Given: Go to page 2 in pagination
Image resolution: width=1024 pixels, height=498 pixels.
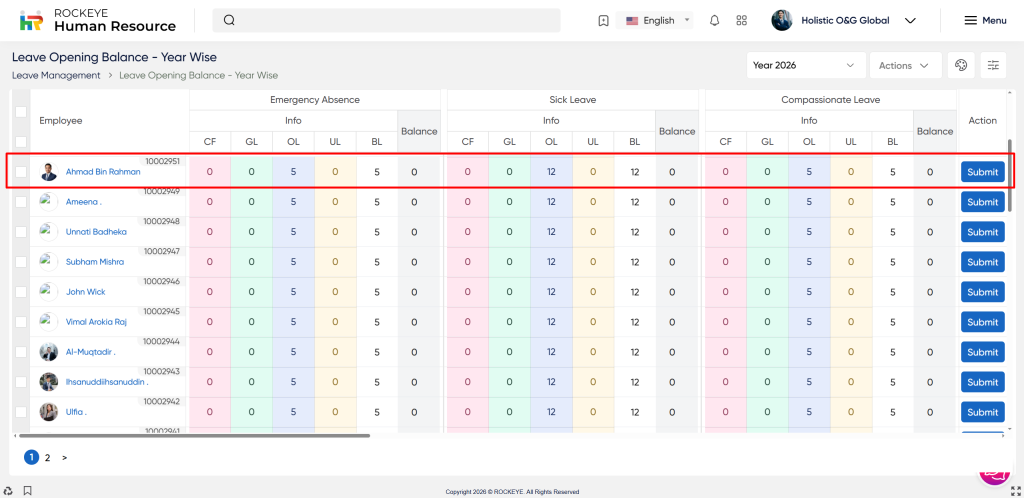Looking at the screenshot, I should pyautogui.click(x=47, y=457).
